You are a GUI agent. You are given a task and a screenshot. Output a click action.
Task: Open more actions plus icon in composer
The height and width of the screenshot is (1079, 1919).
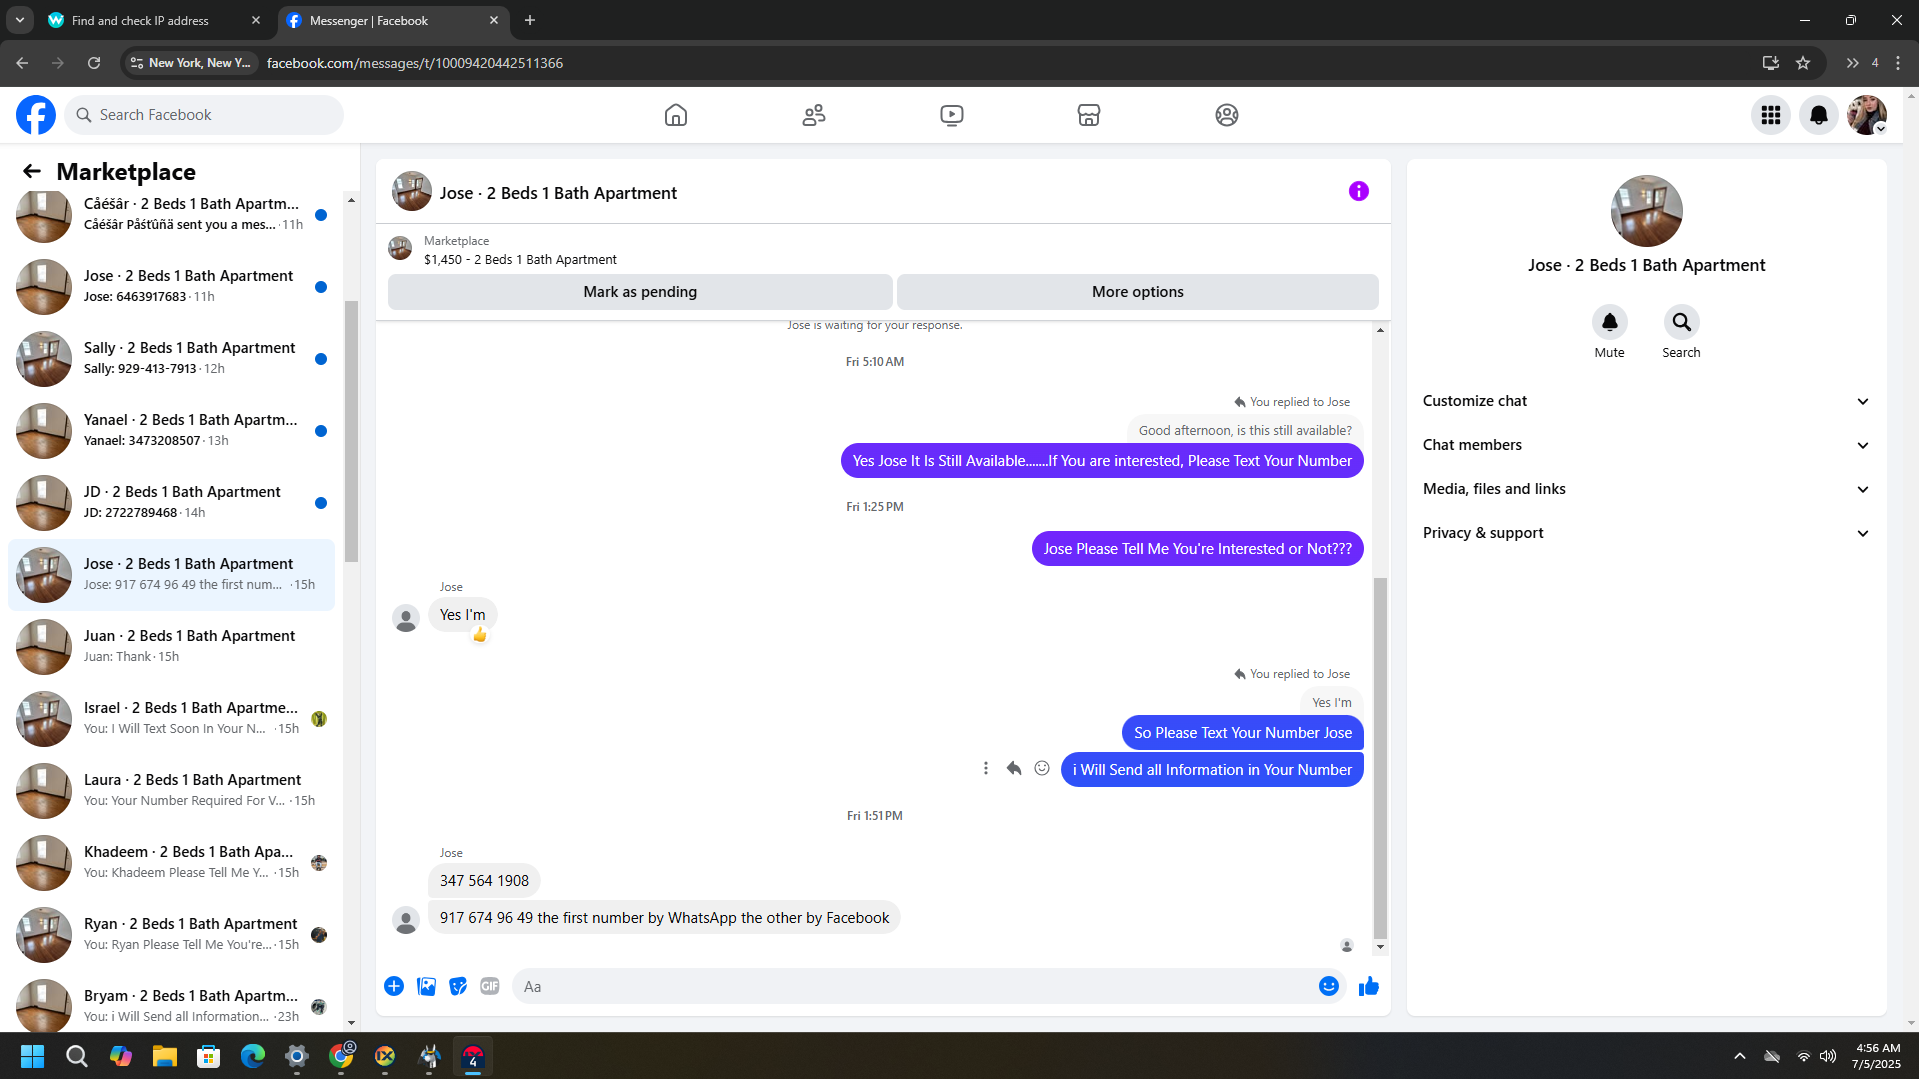tap(394, 986)
